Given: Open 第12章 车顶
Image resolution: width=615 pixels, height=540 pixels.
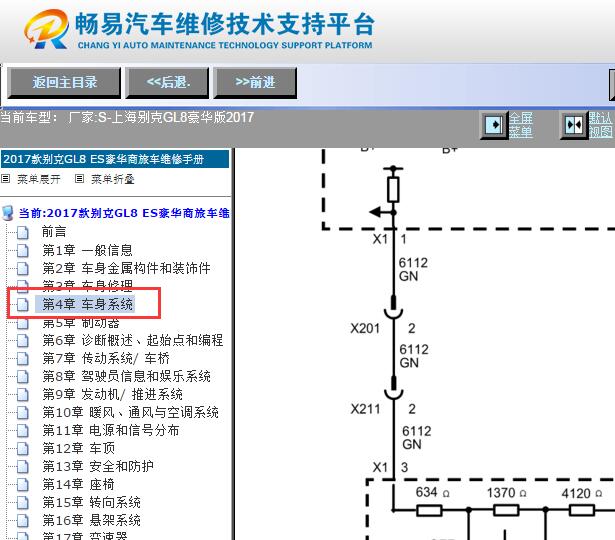Looking at the screenshot, I should (x=78, y=448).
